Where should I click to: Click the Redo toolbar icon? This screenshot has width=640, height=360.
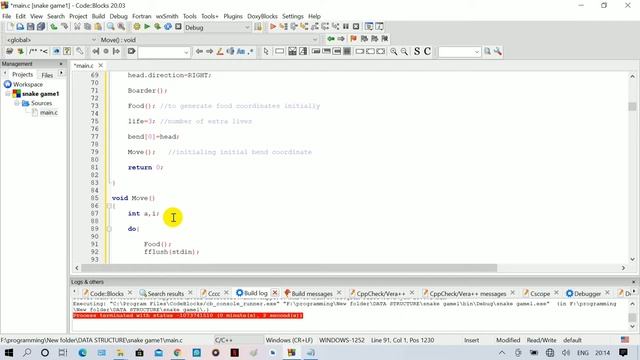tap(64, 27)
